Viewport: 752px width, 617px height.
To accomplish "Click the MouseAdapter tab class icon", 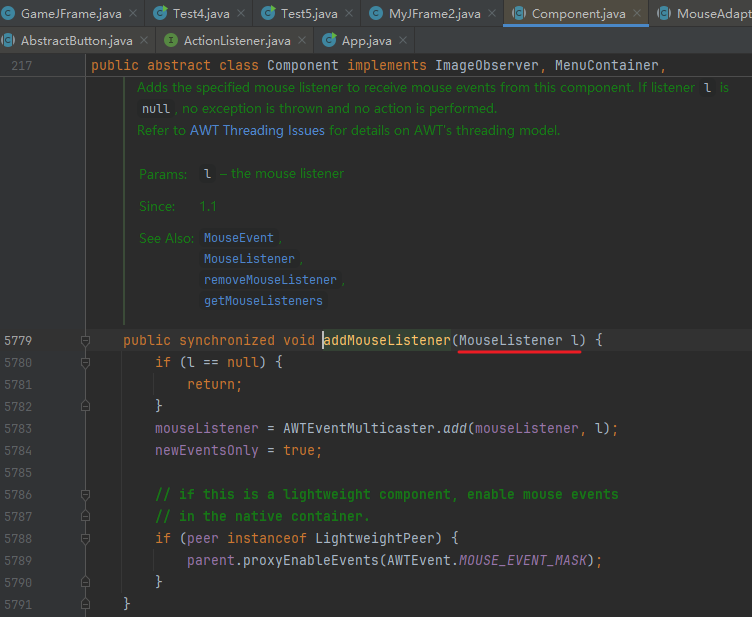I will pyautogui.click(x=664, y=13).
